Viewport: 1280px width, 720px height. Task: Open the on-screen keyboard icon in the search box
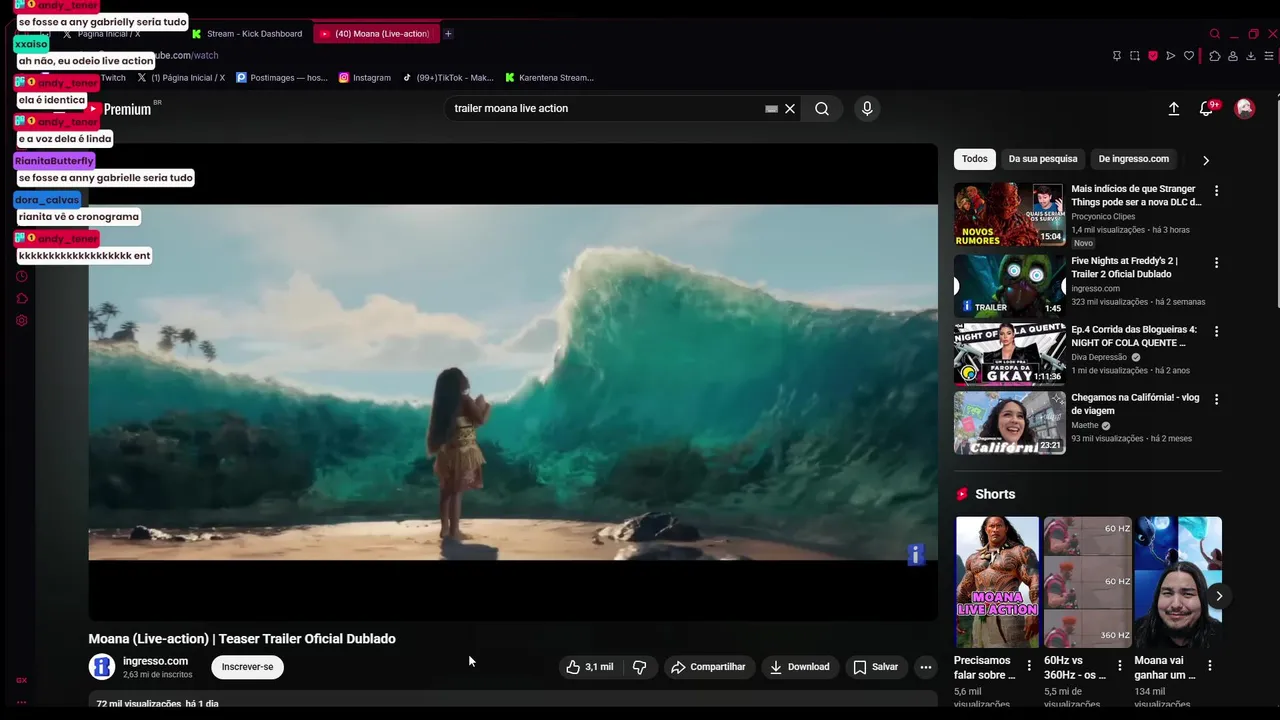[x=771, y=108]
